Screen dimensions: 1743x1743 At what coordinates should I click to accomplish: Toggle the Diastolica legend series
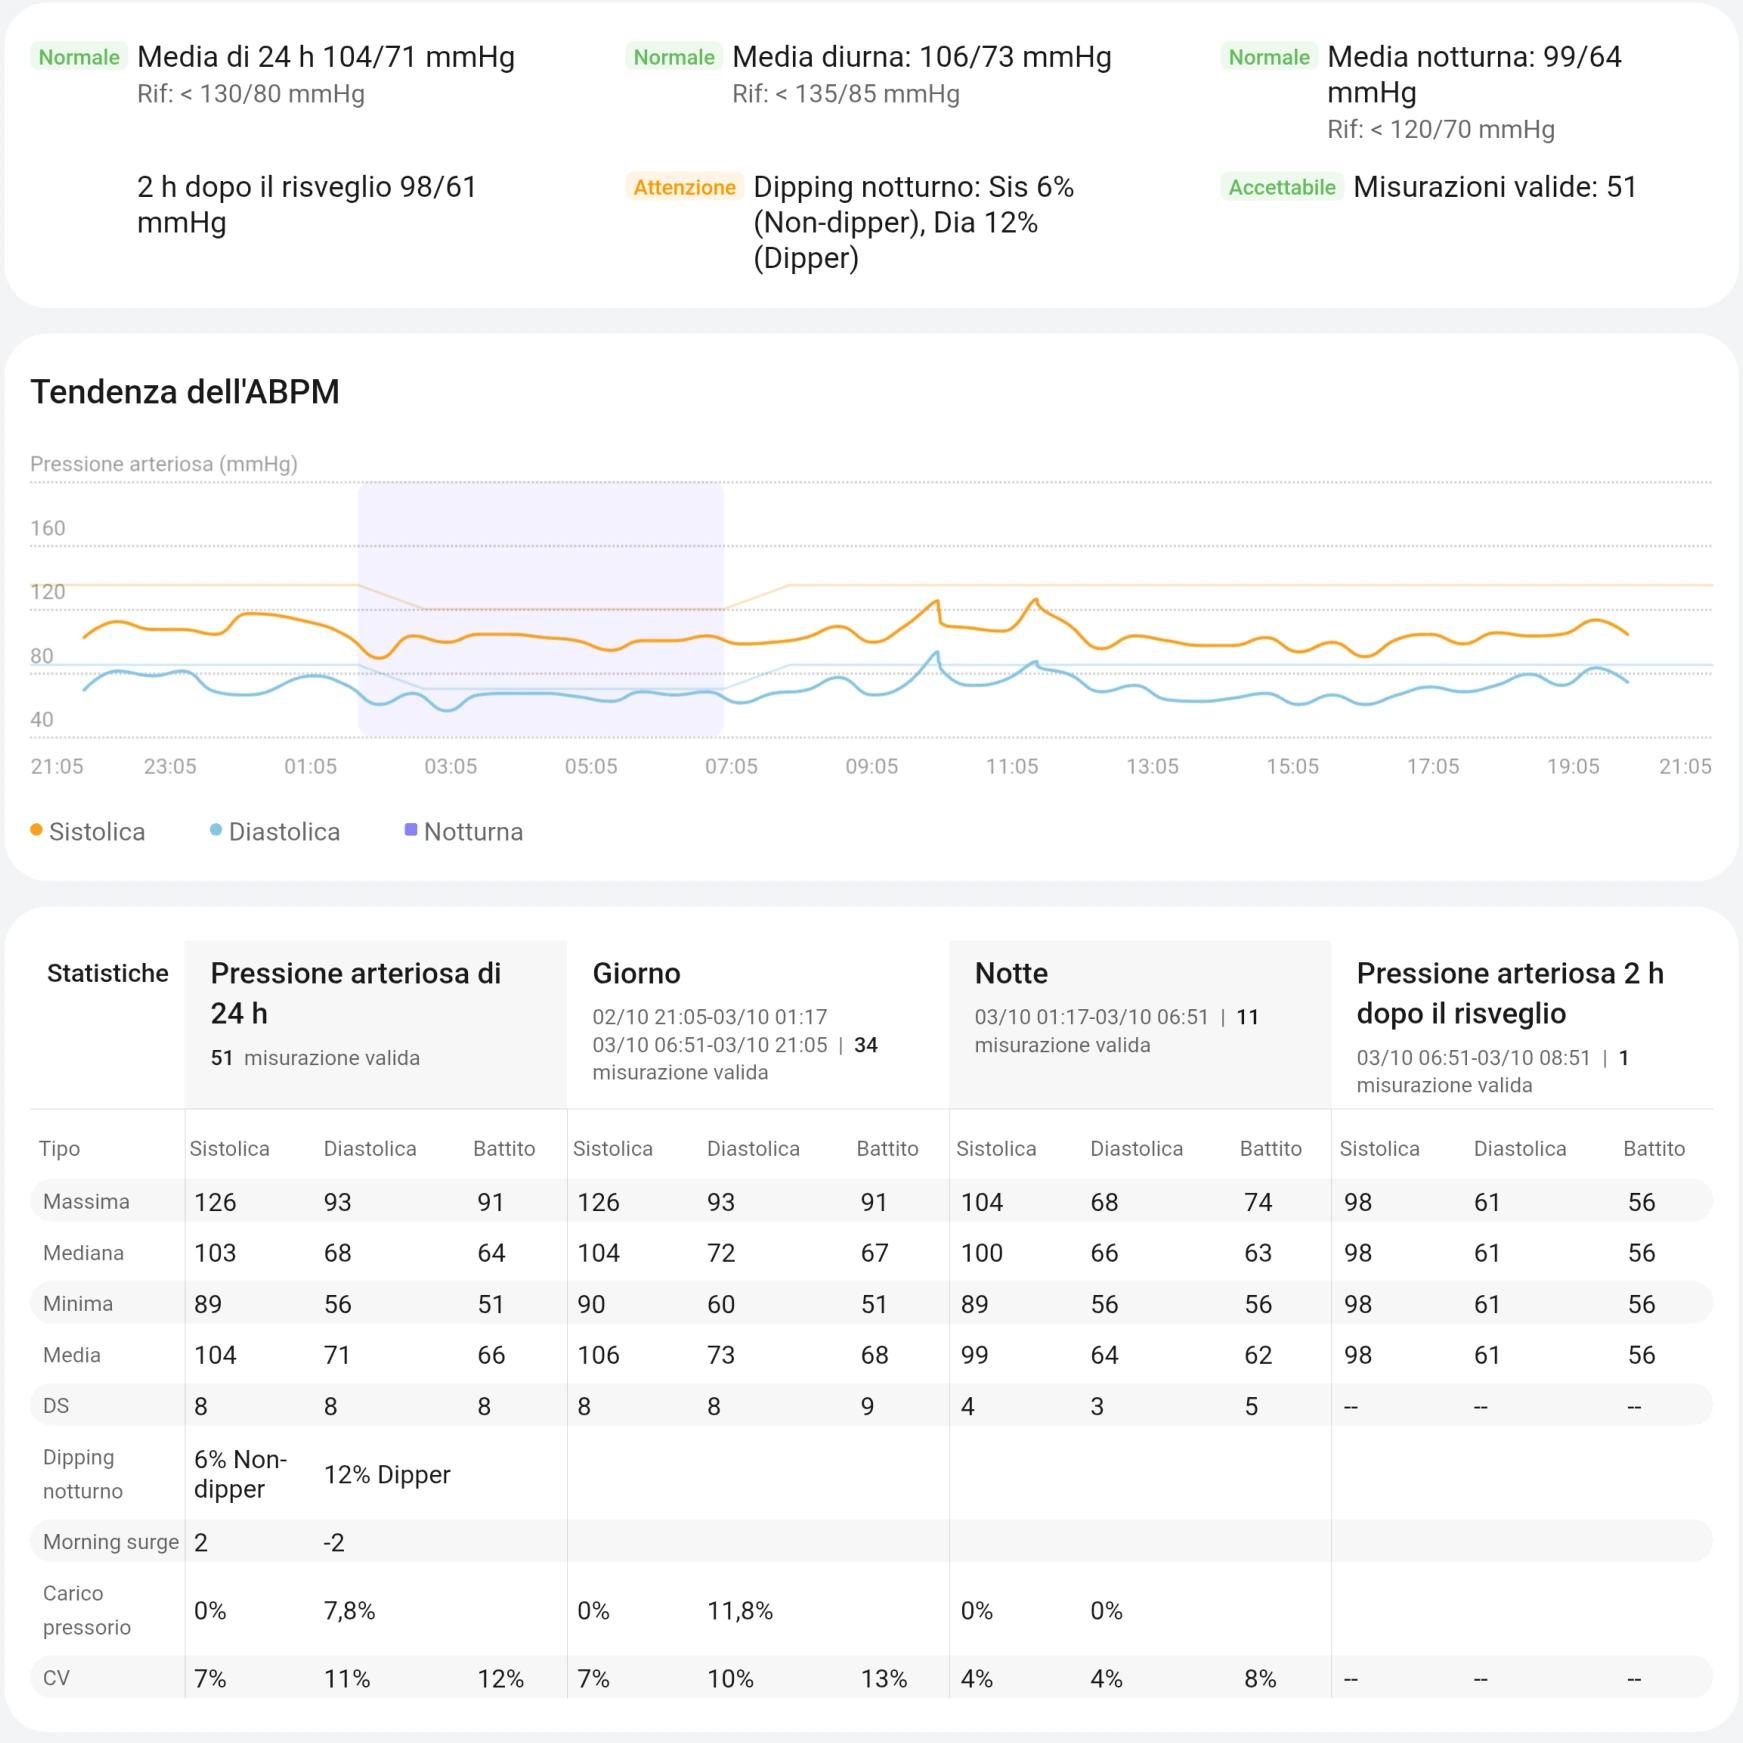click(x=275, y=831)
